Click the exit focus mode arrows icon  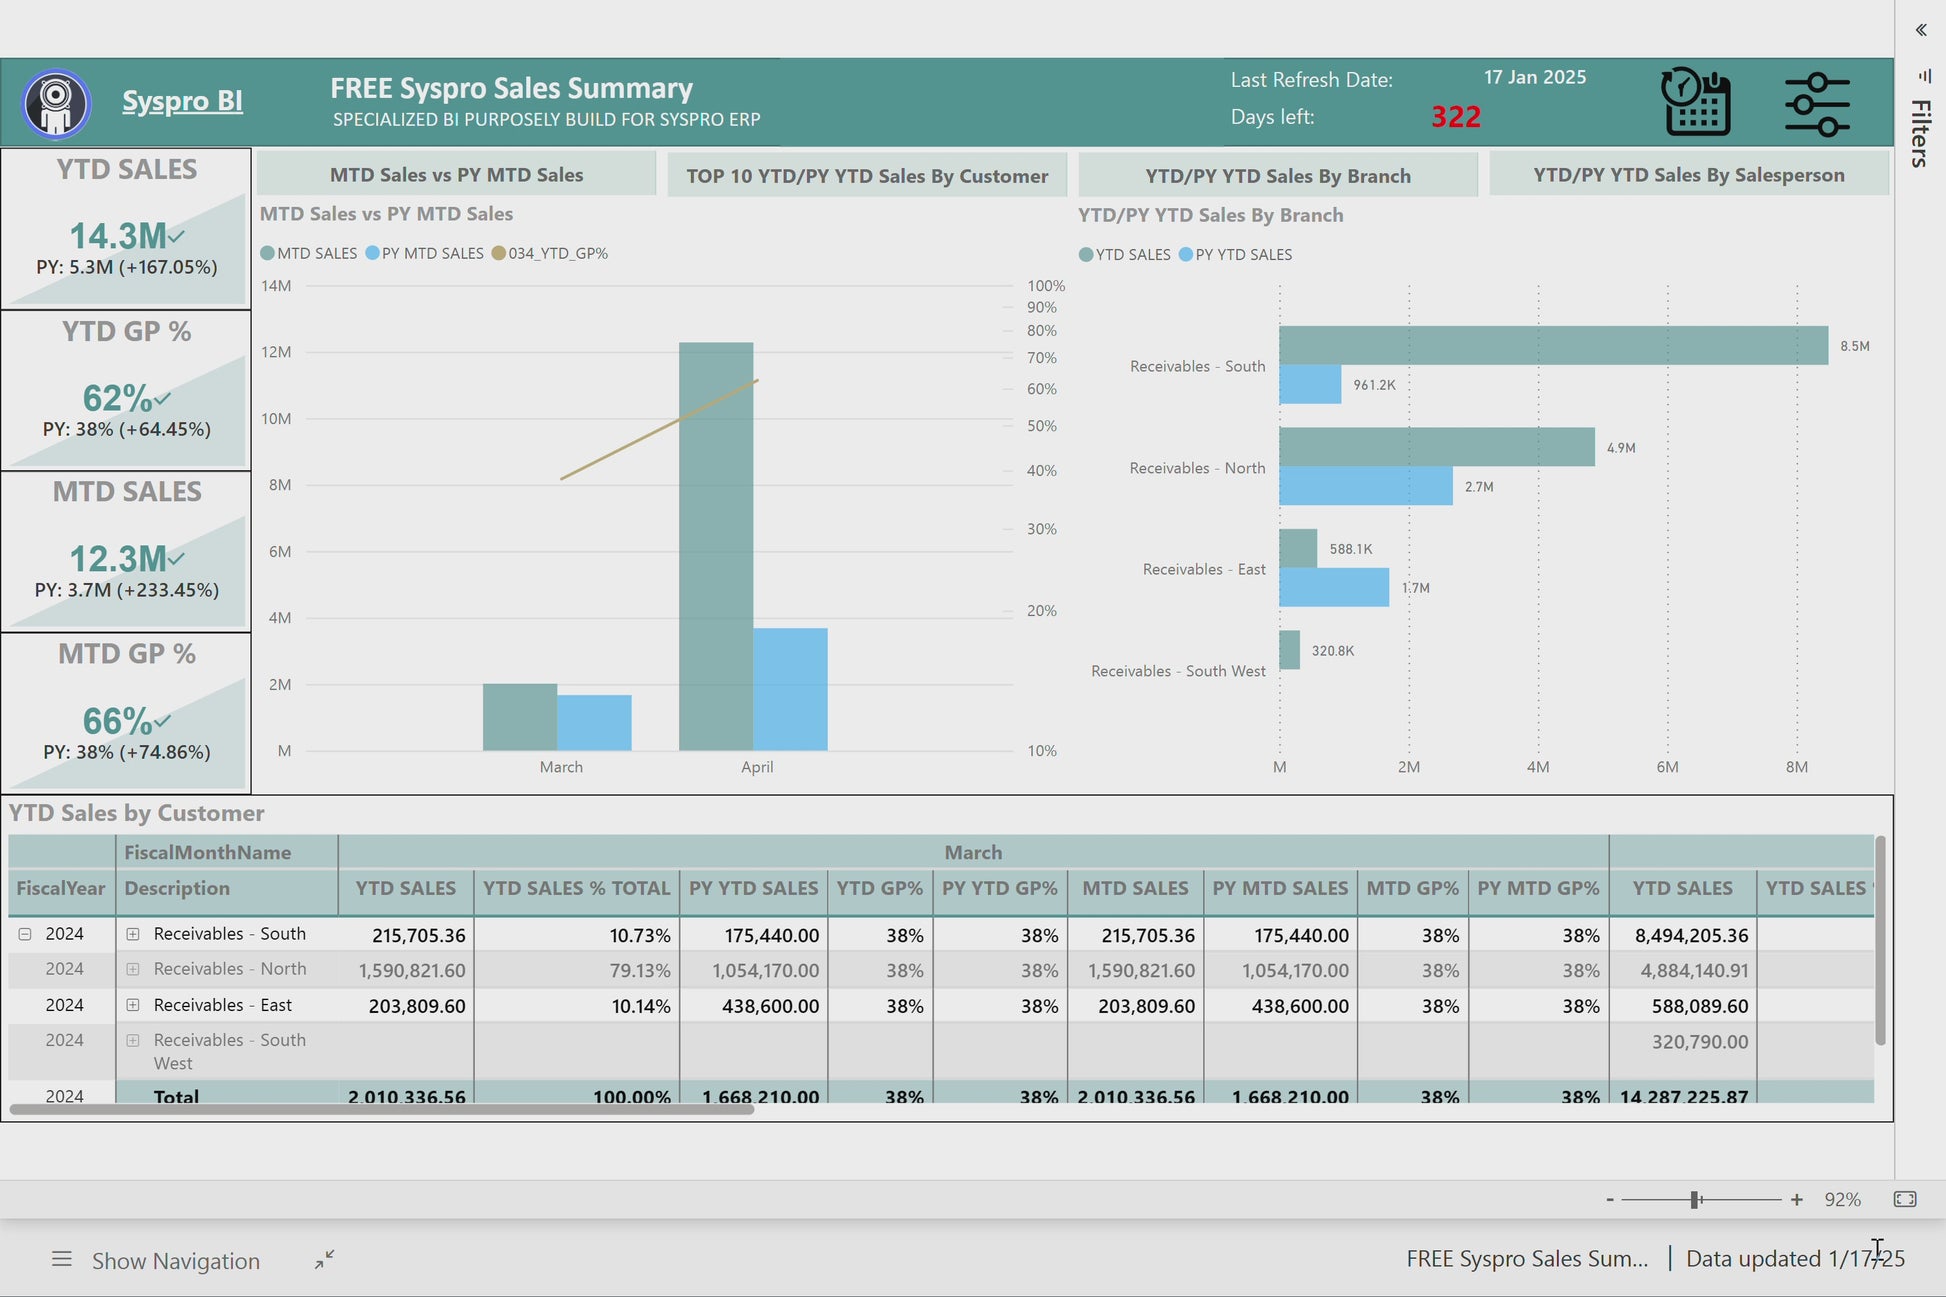[x=324, y=1260]
